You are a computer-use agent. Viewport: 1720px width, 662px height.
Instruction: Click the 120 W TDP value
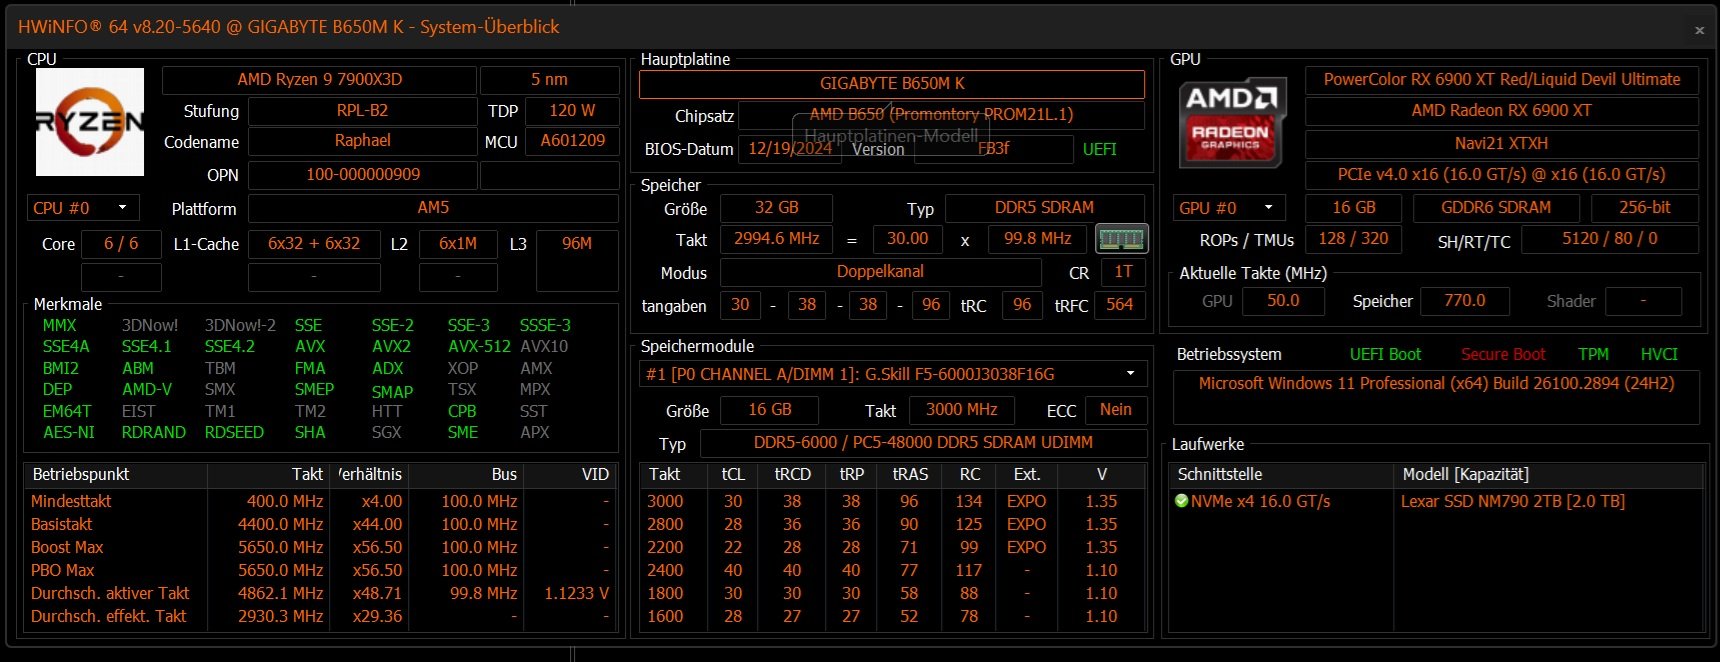(572, 110)
